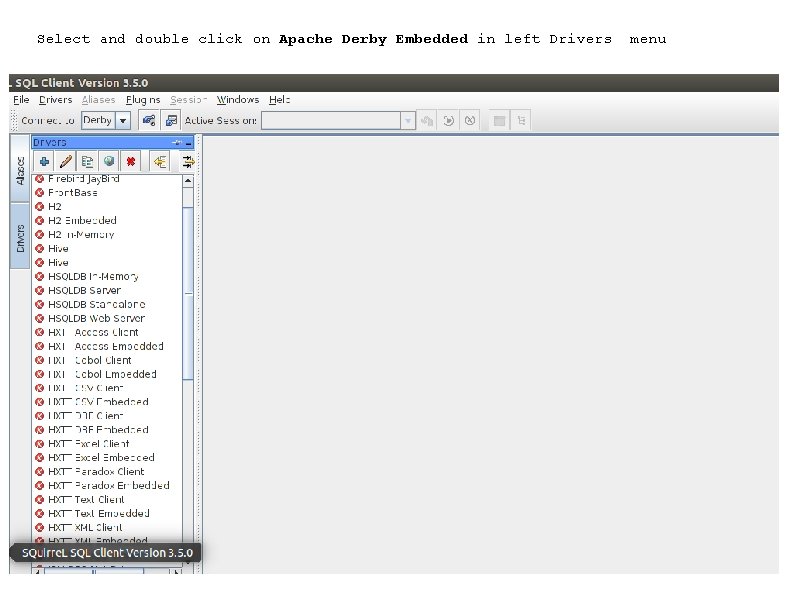Select HXTT Excel Embedded driver row

point(107,458)
